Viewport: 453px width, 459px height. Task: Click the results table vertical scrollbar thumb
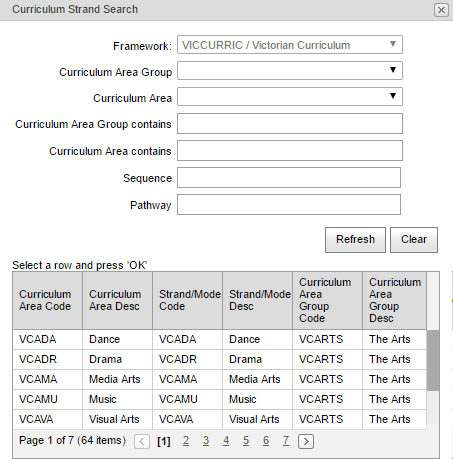(x=433, y=360)
